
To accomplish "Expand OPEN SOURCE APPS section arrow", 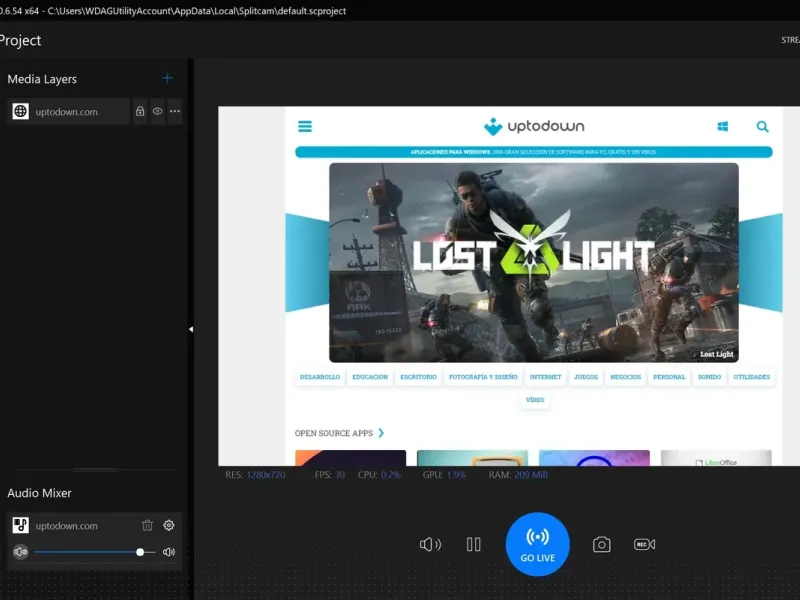I will 381,433.
